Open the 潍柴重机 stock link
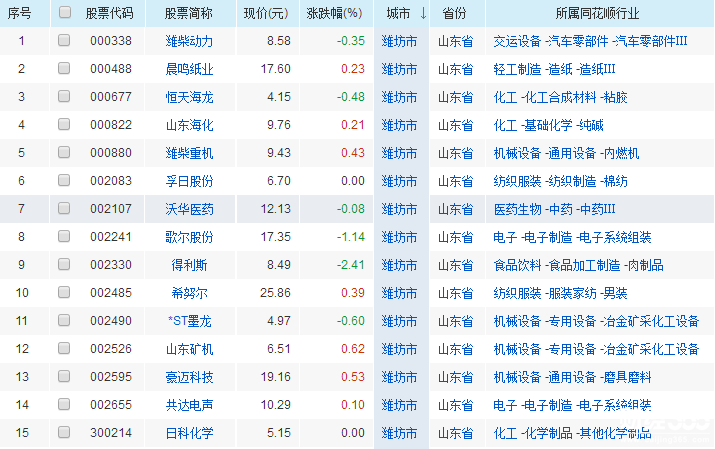 coord(189,153)
